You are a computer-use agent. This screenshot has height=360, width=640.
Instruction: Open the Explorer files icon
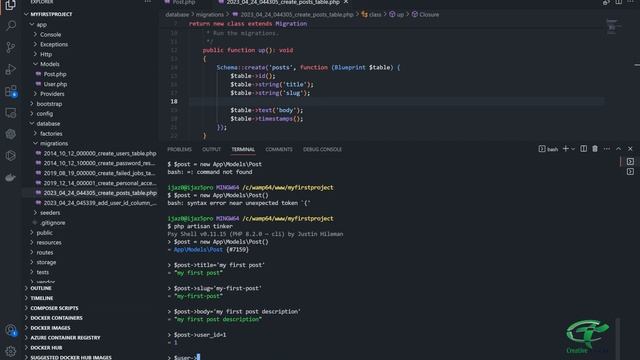click(x=11, y=5)
